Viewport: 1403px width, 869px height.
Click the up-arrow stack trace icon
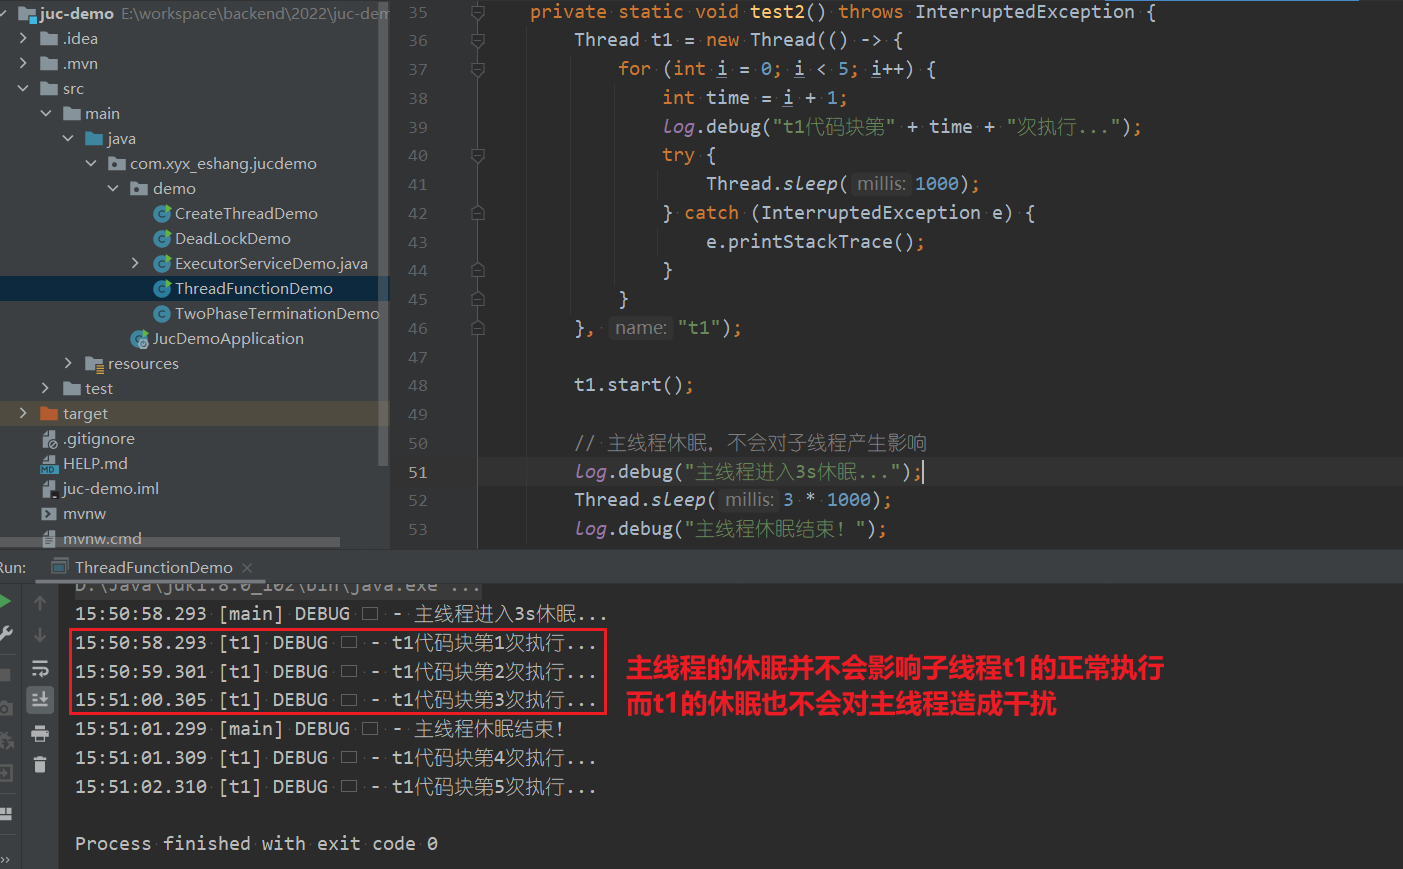click(40, 603)
